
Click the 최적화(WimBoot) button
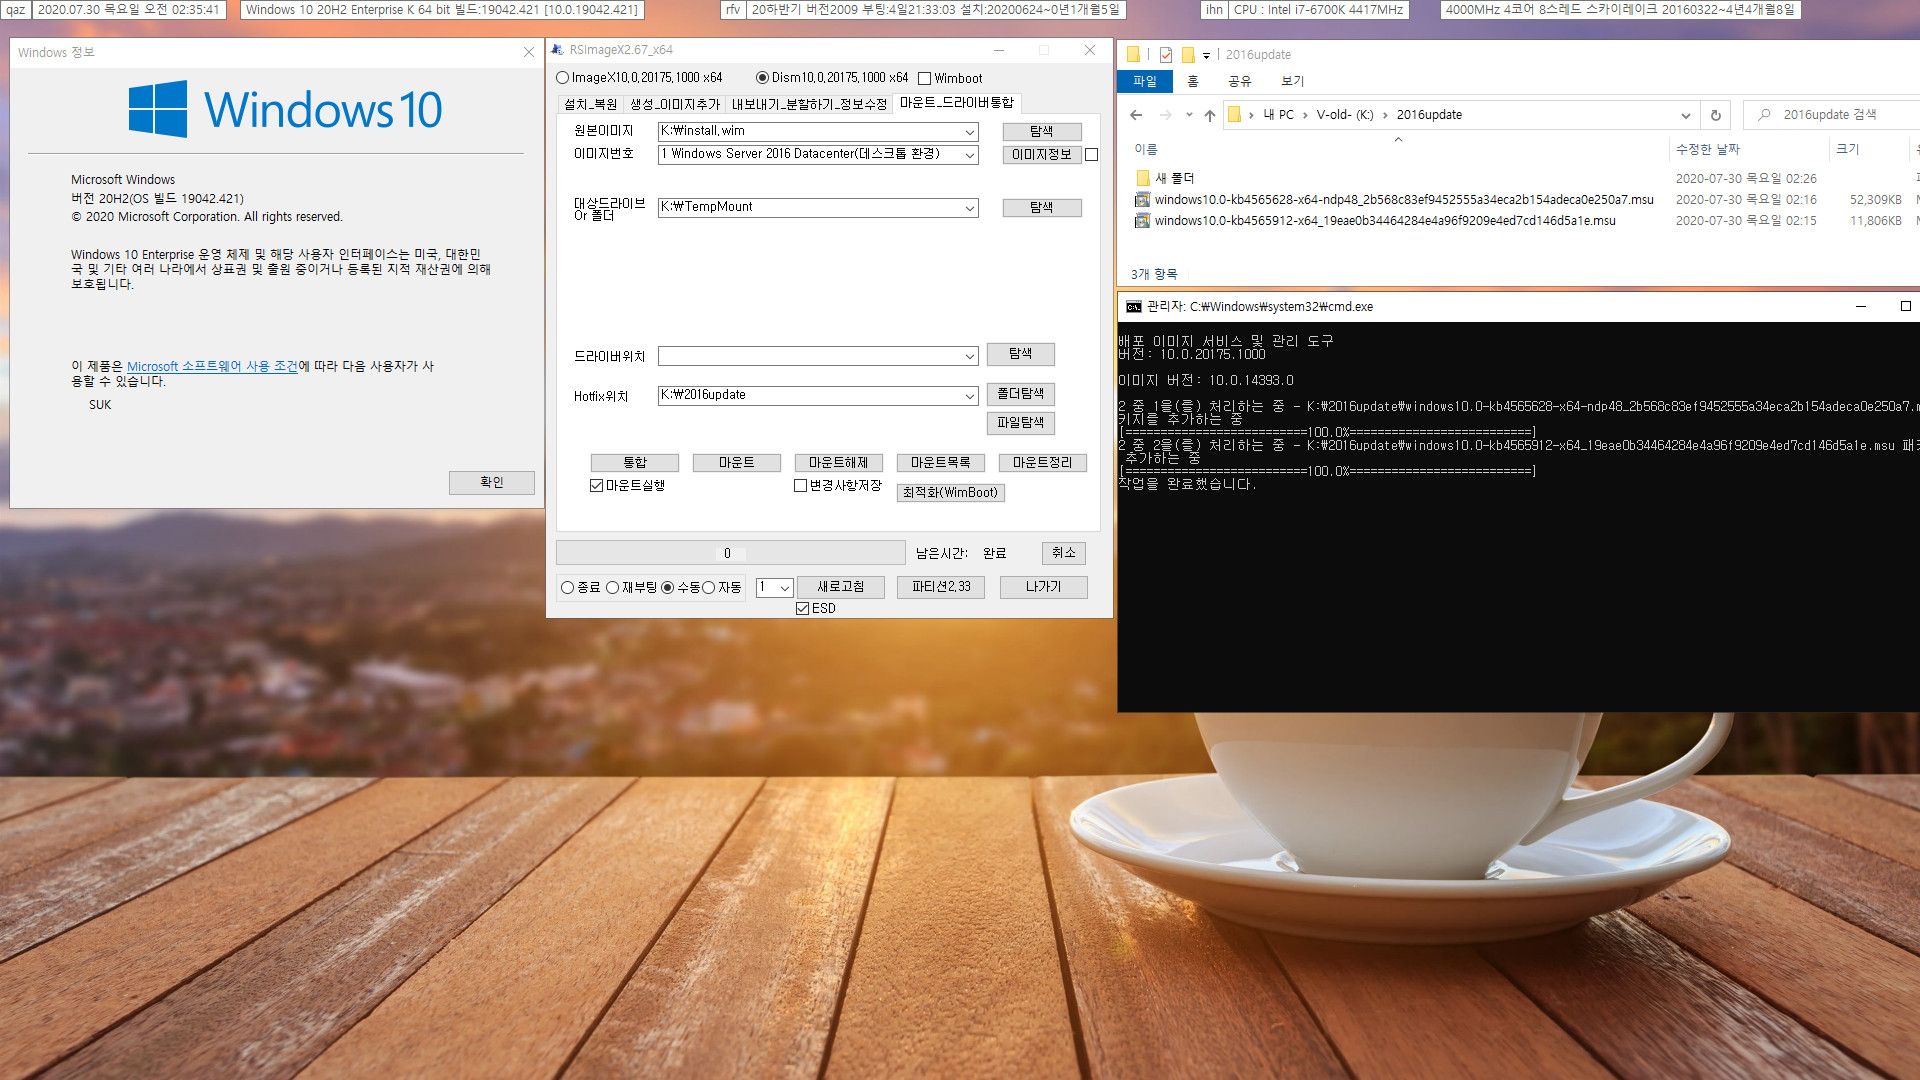[950, 493]
